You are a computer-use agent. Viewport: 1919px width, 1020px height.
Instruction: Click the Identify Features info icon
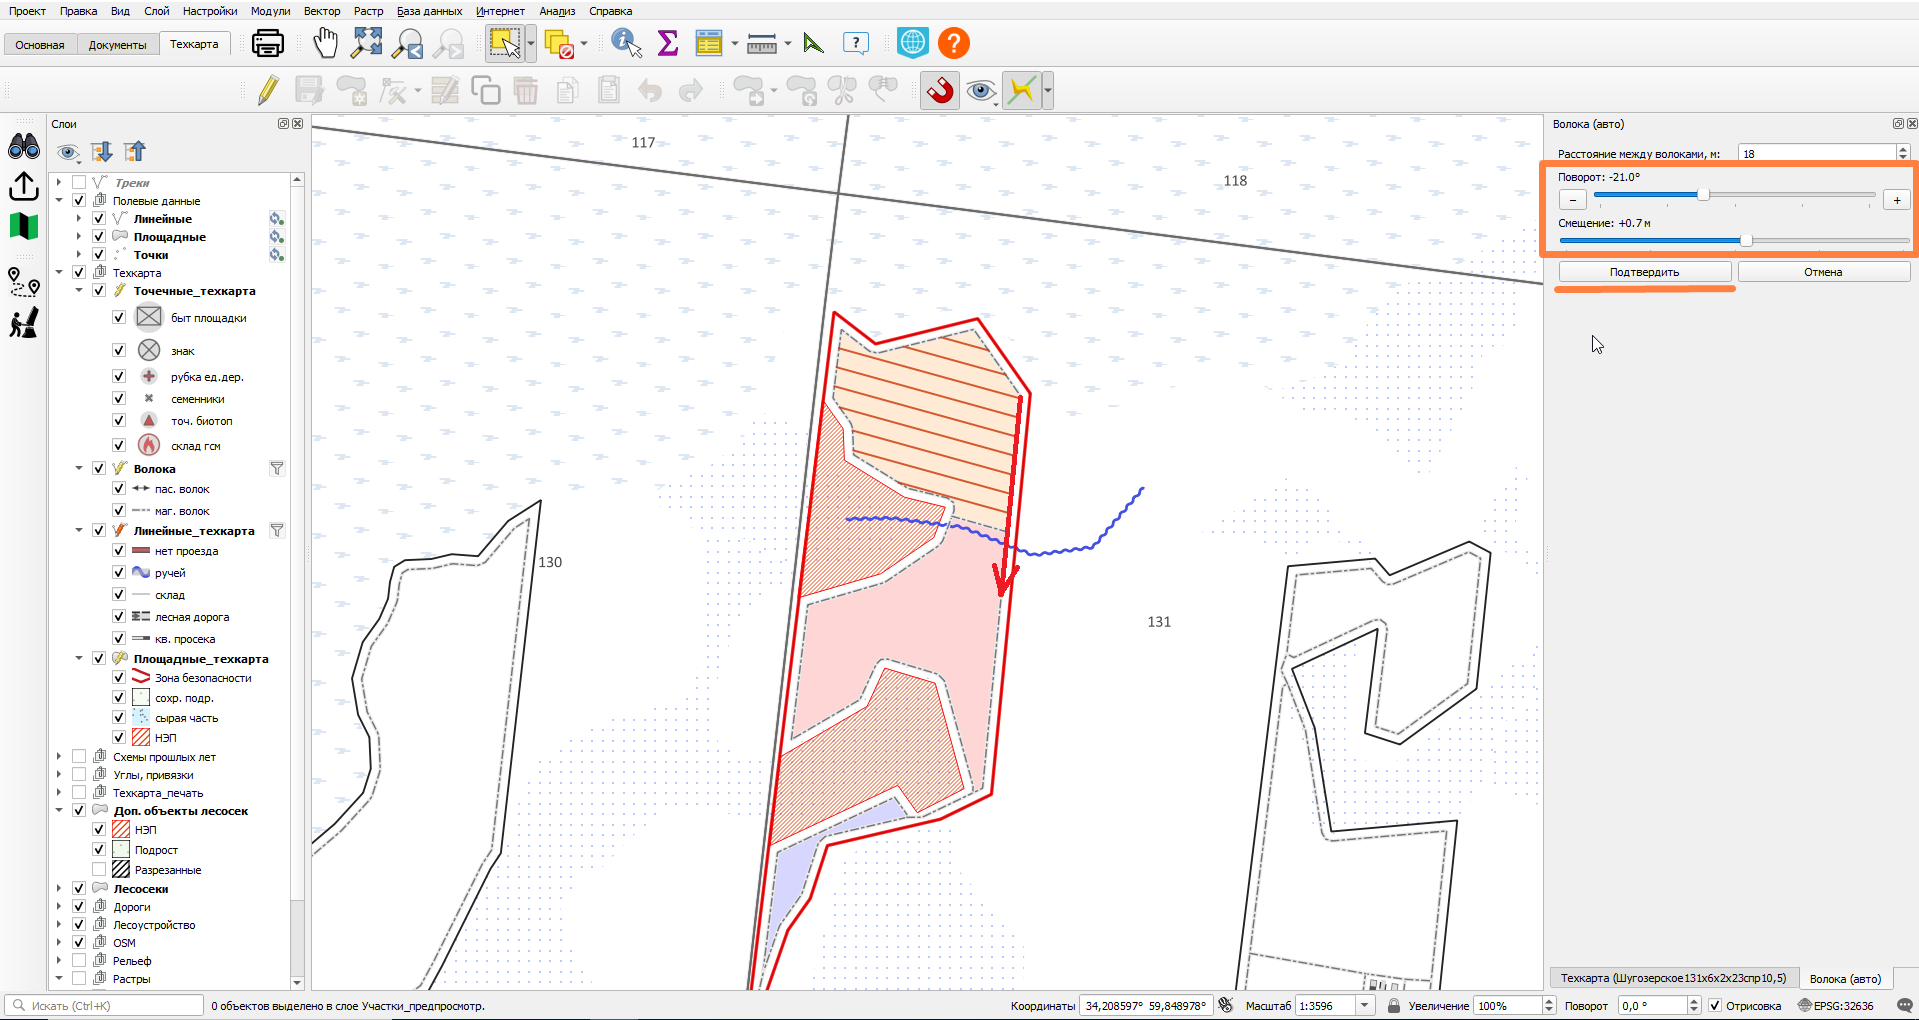pyautogui.click(x=626, y=43)
